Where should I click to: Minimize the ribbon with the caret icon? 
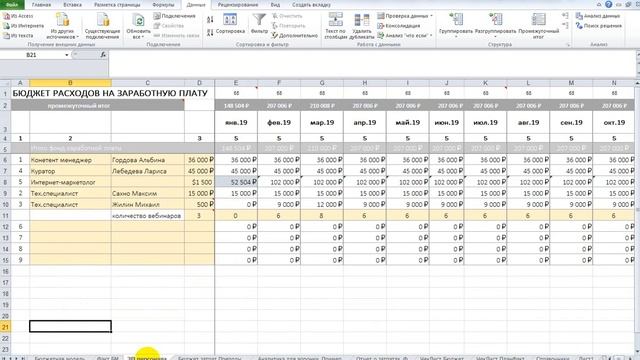[599, 4]
